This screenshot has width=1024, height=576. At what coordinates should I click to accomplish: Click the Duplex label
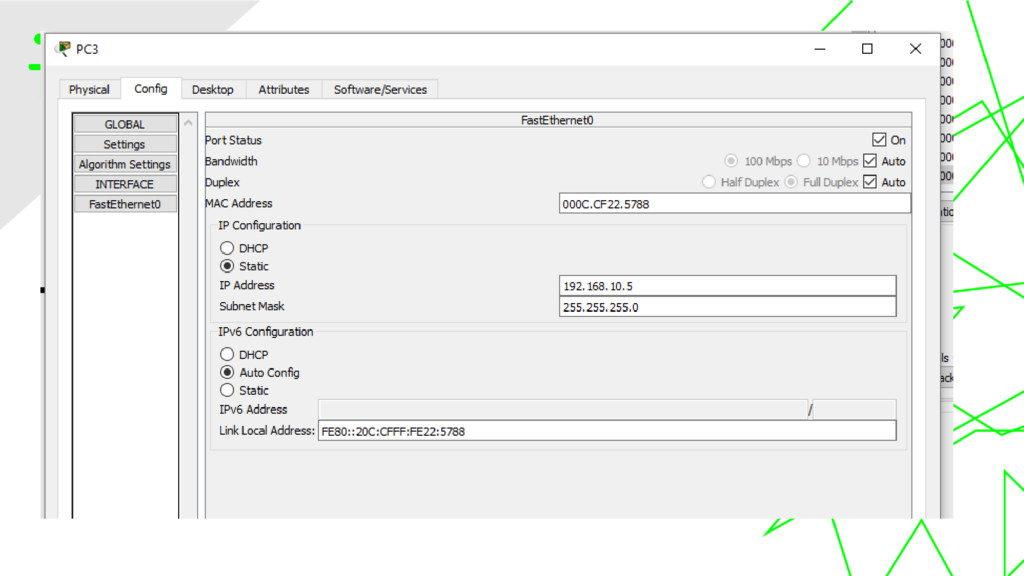pos(223,182)
